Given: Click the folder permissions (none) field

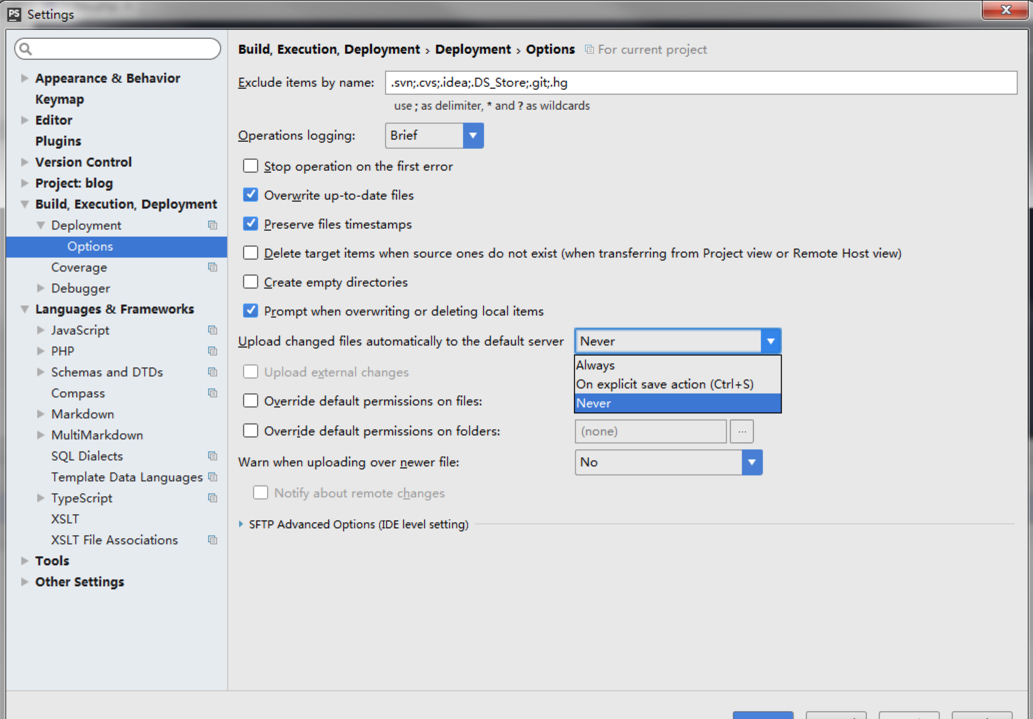Looking at the screenshot, I should (x=651, y=432).
